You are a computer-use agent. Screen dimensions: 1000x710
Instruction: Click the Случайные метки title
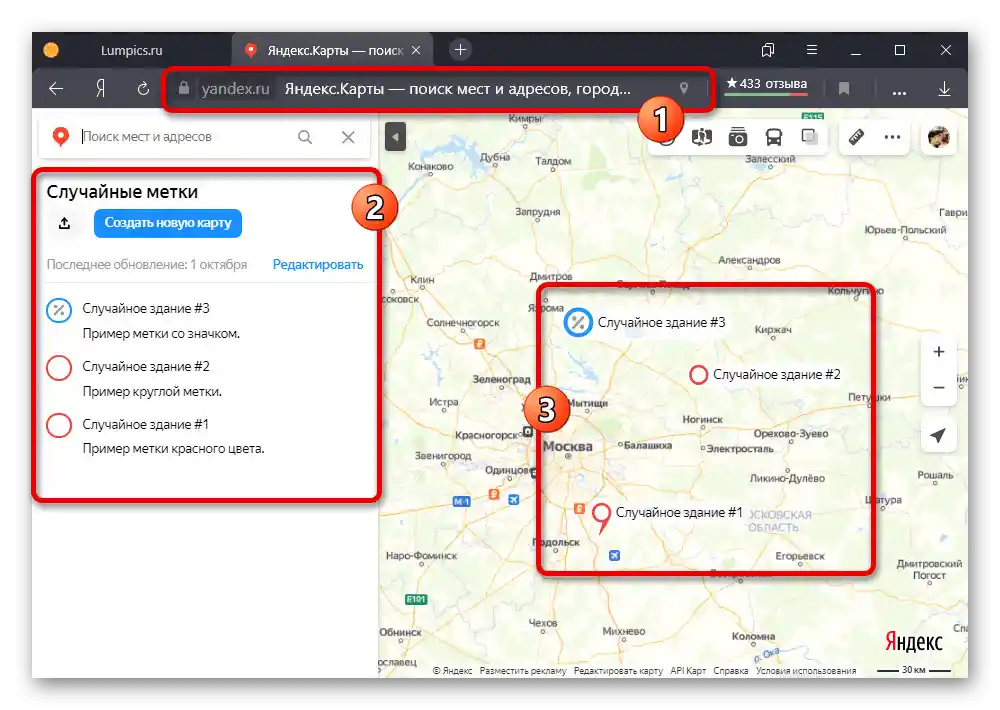click(x=122, y=192)
